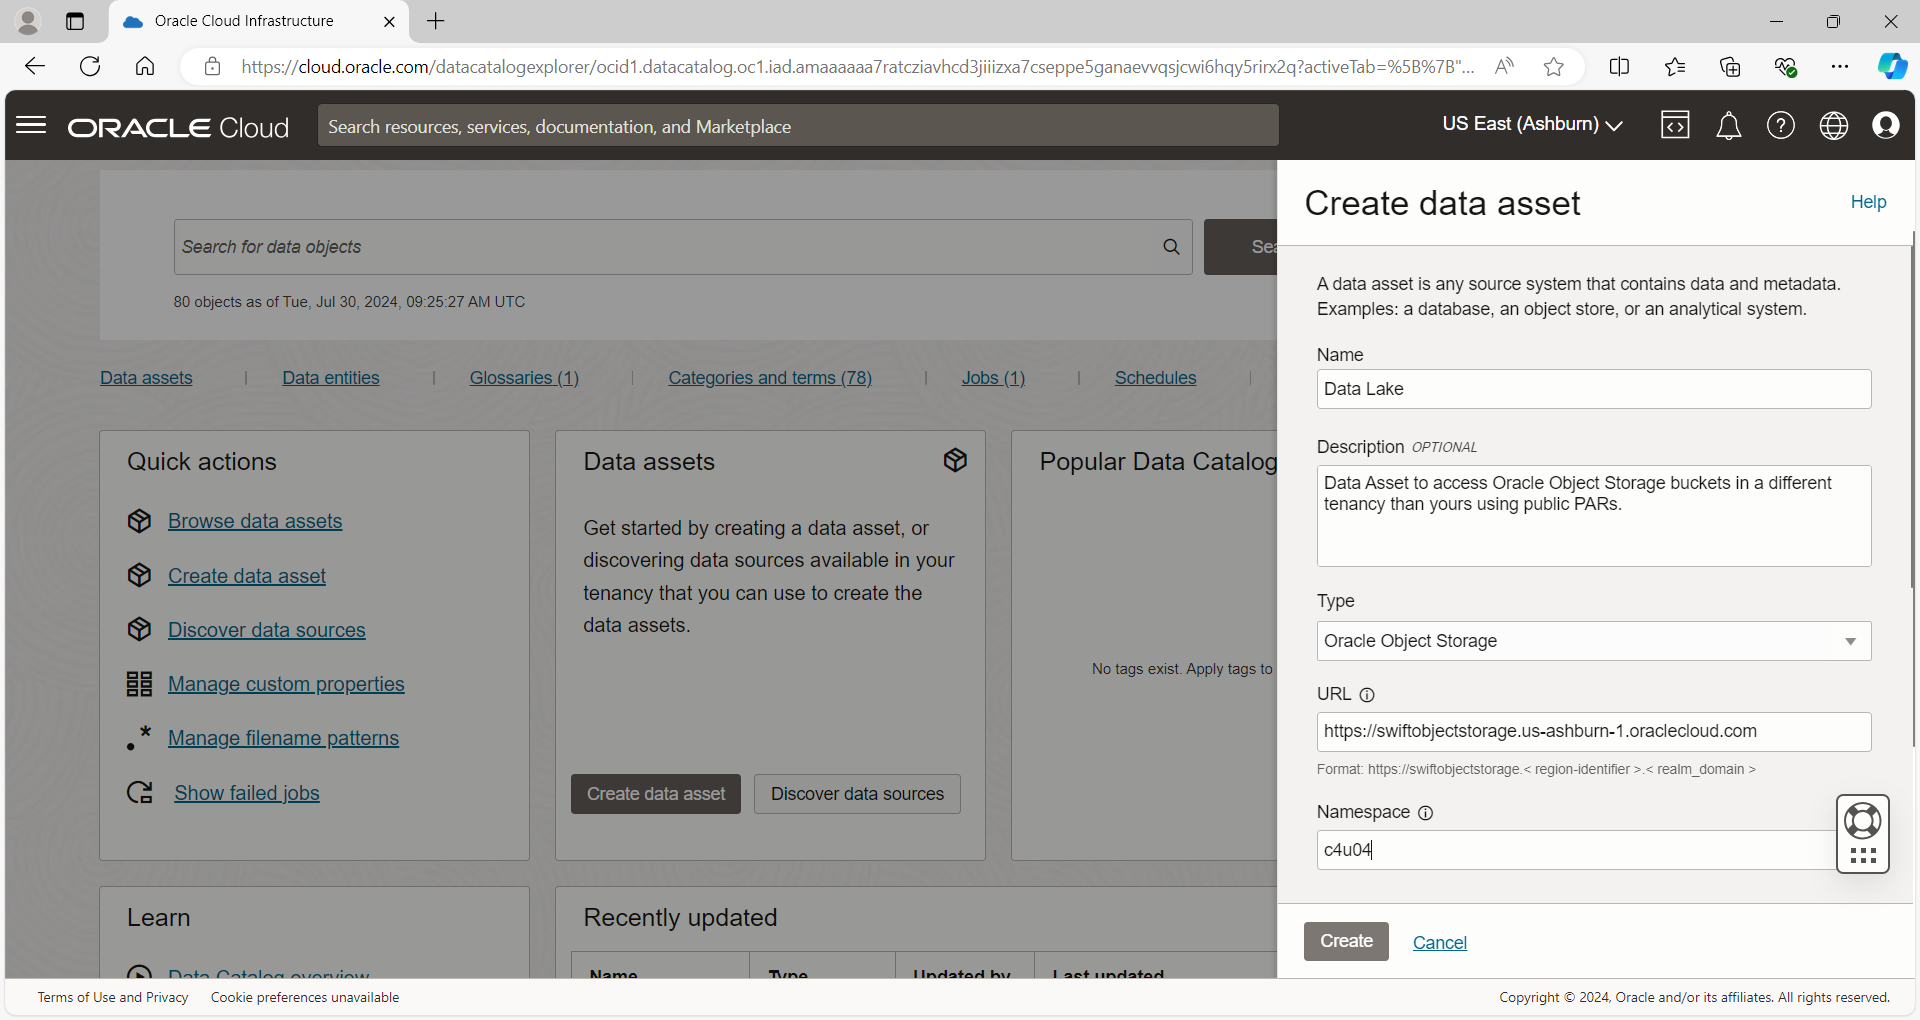Open the Read aloud icon in address bar
The width and height of the screenshot is (1920, 1020).
(x=1503, y=67)
